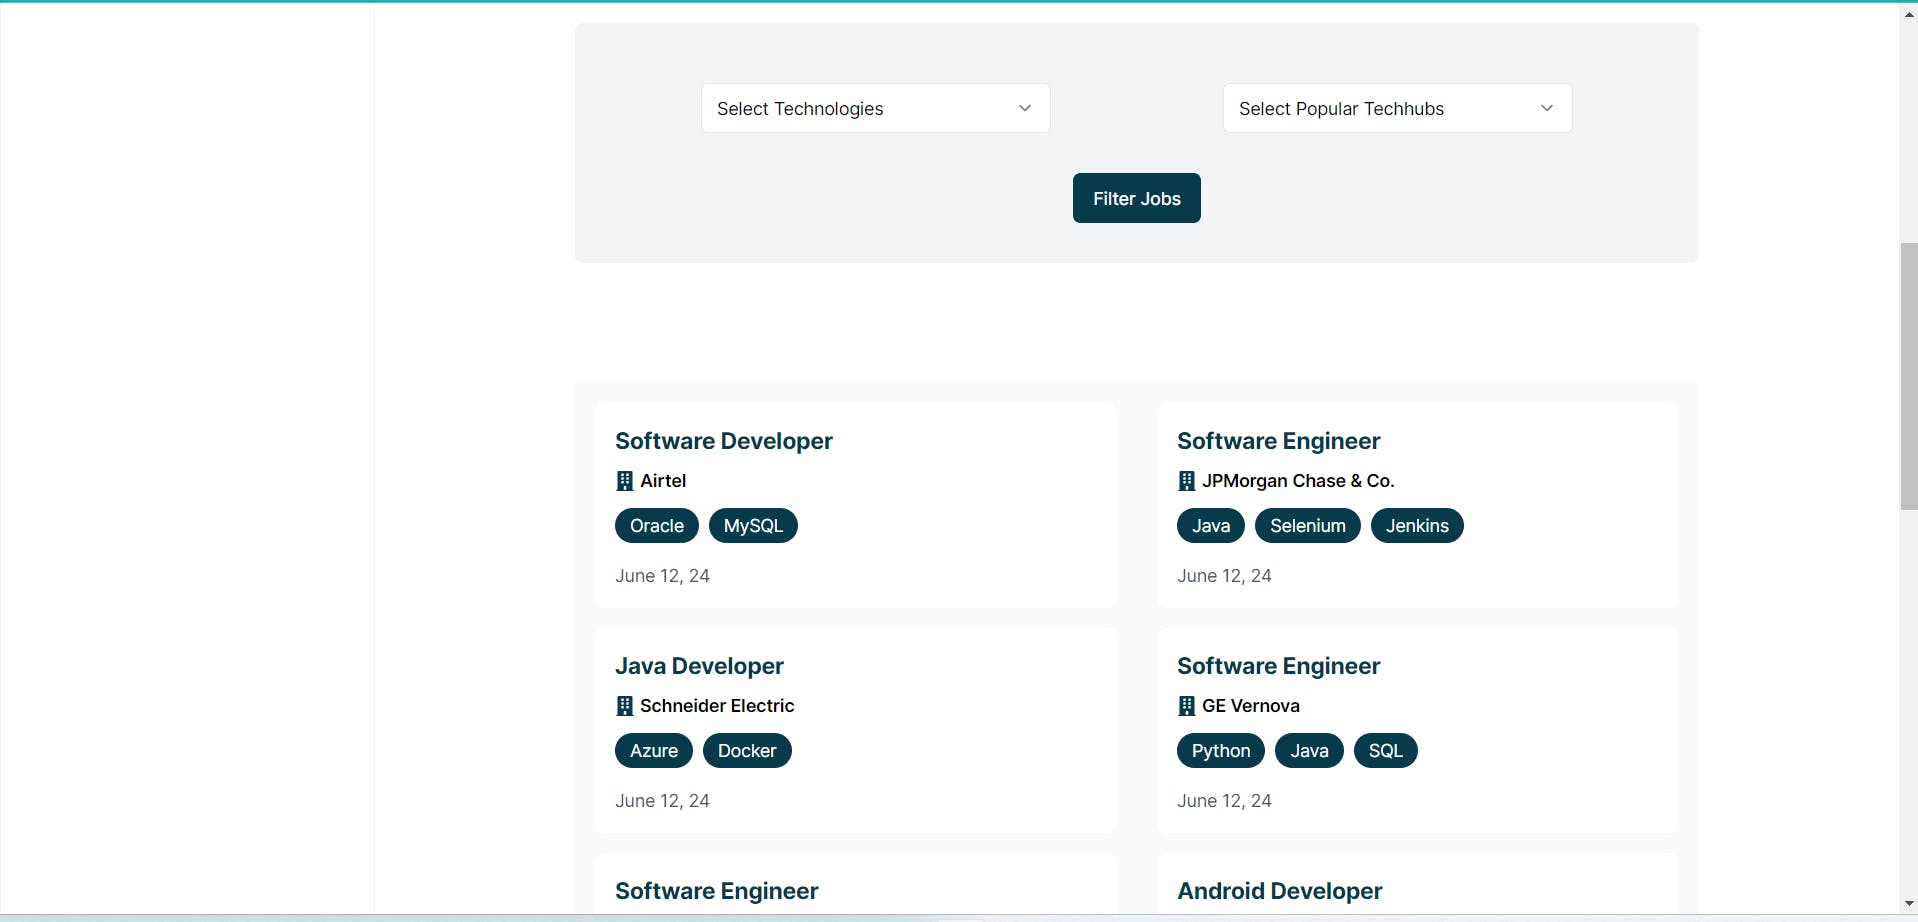
Task: Select the Java tag on GE Vernova card
Action: (x=1309, y=751)
